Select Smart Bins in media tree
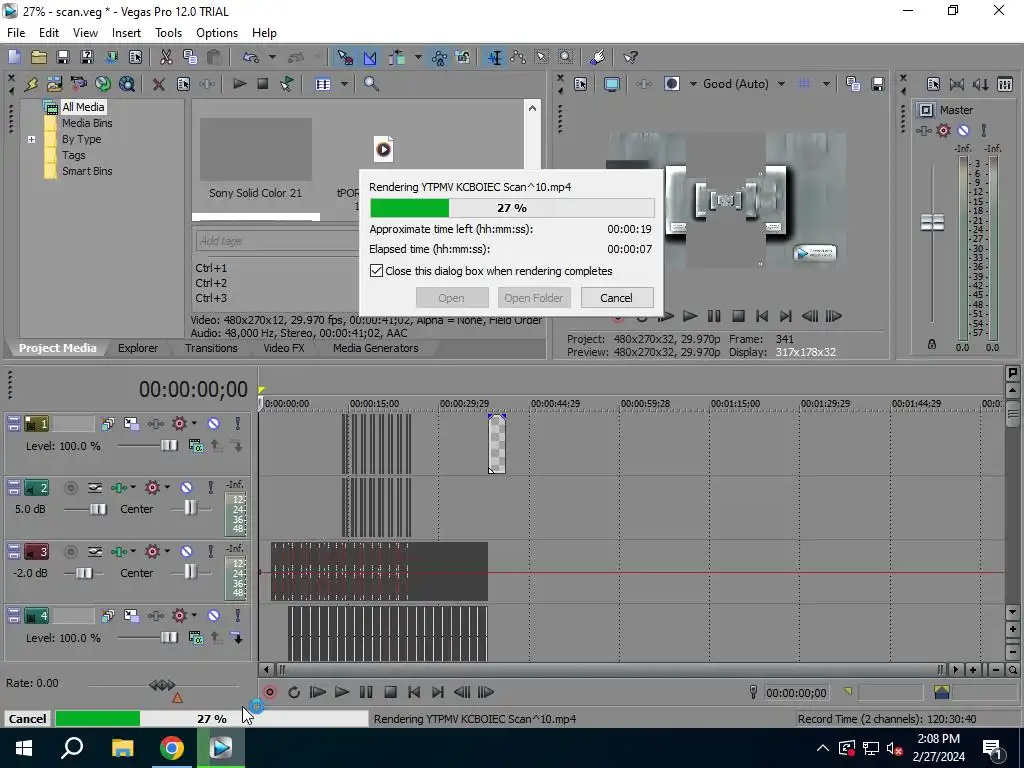 coord(87,171)
